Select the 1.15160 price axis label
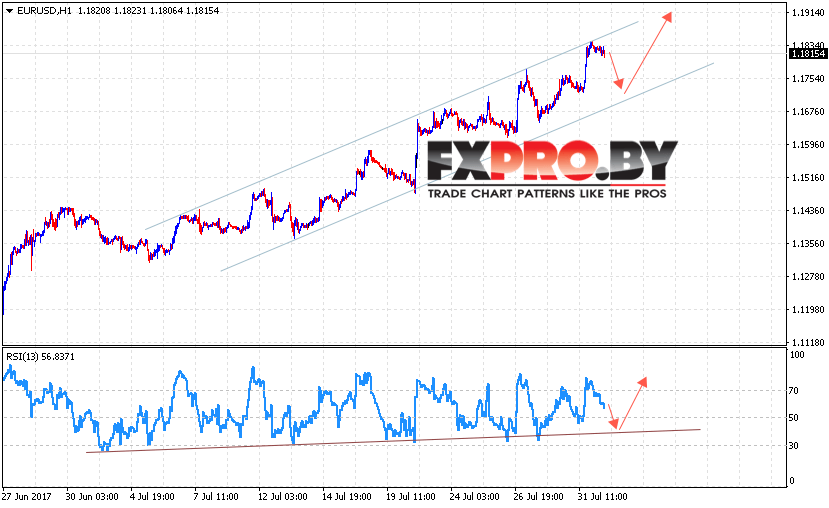The width and height of the screenshot is (829, 508). click(808, 178)
